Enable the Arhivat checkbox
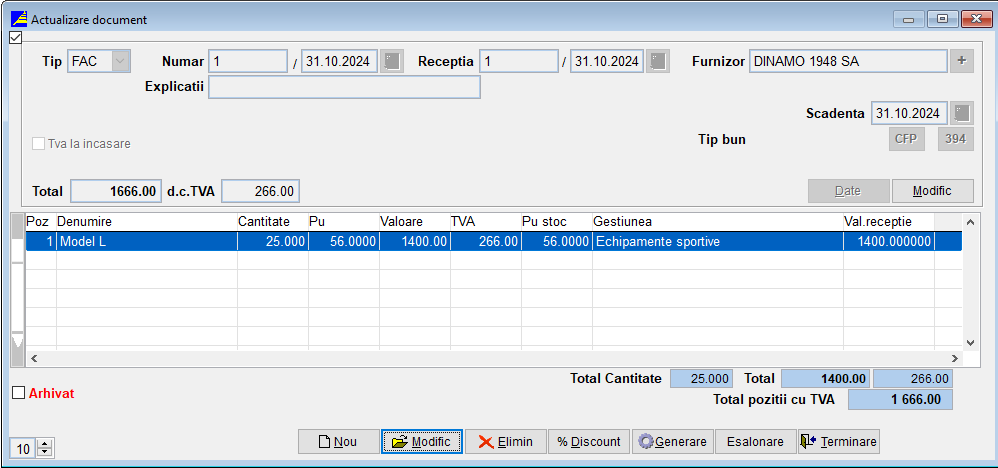998x468 pixels. (x=18, y=393)
